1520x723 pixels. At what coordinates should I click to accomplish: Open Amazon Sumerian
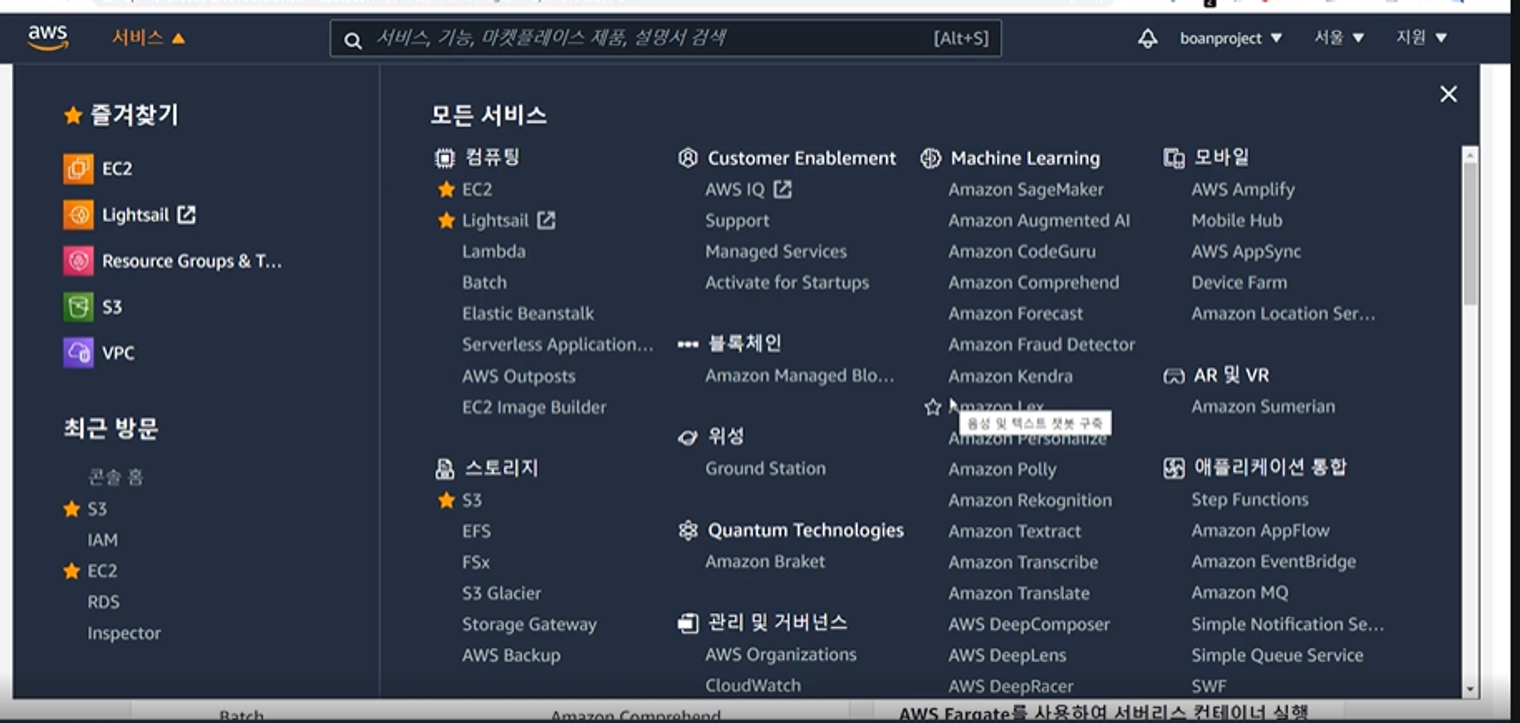click(x=1262, y=406)
